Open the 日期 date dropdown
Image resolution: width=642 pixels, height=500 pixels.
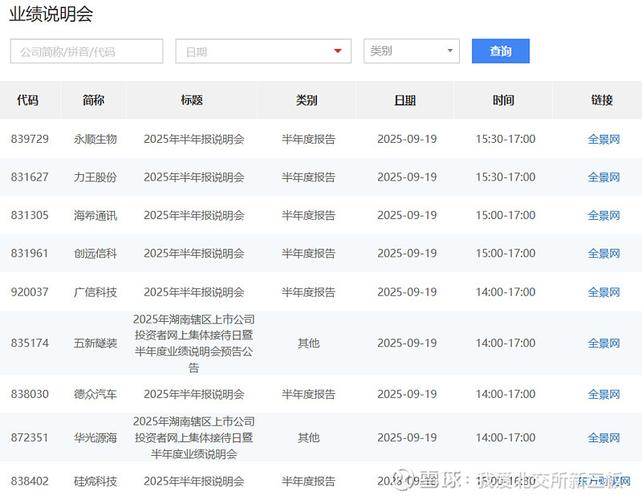pos(262,51)
